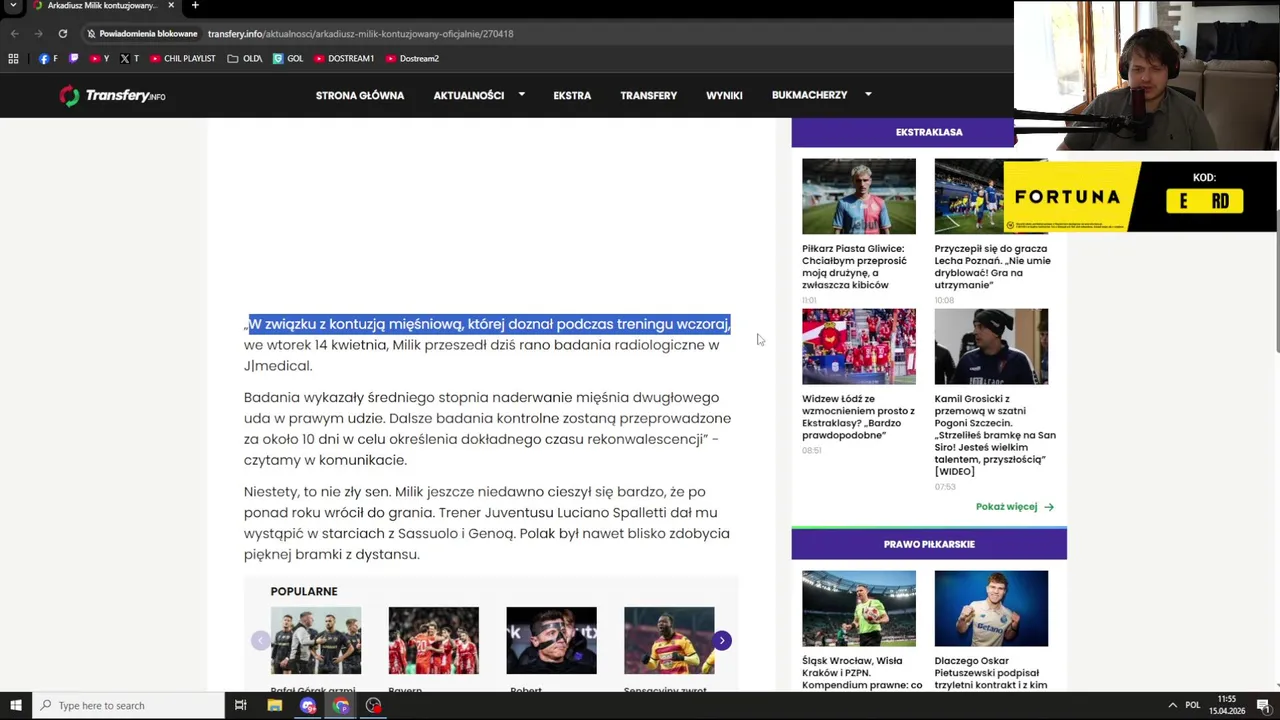Click Pokaż więcej link
Image resolution: width=1280 pixels, height=720 pixels.
point(1006,507)
